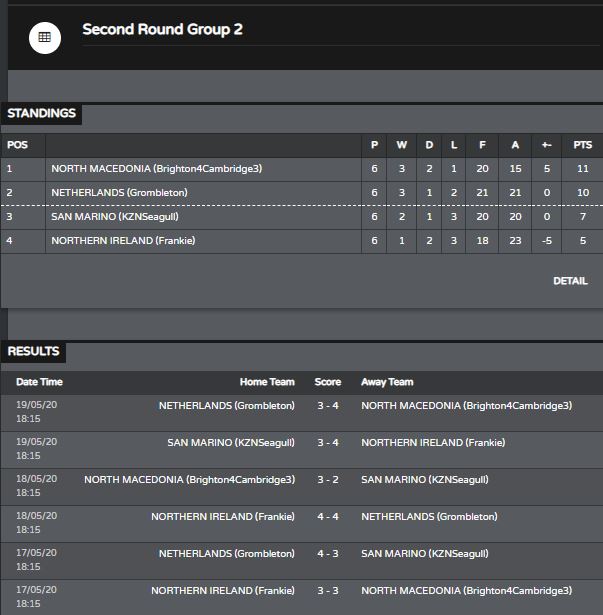The image size is (603, 615).
Task: Open the 3 - 2 North Macedonia vs San Marino score
Action: [x=328, y=479]
